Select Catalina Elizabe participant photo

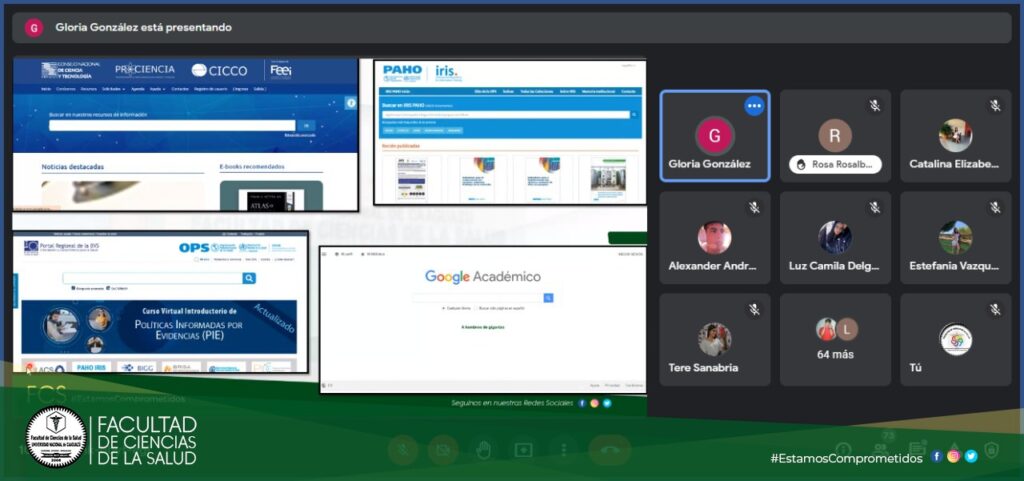tap(955, 136)
